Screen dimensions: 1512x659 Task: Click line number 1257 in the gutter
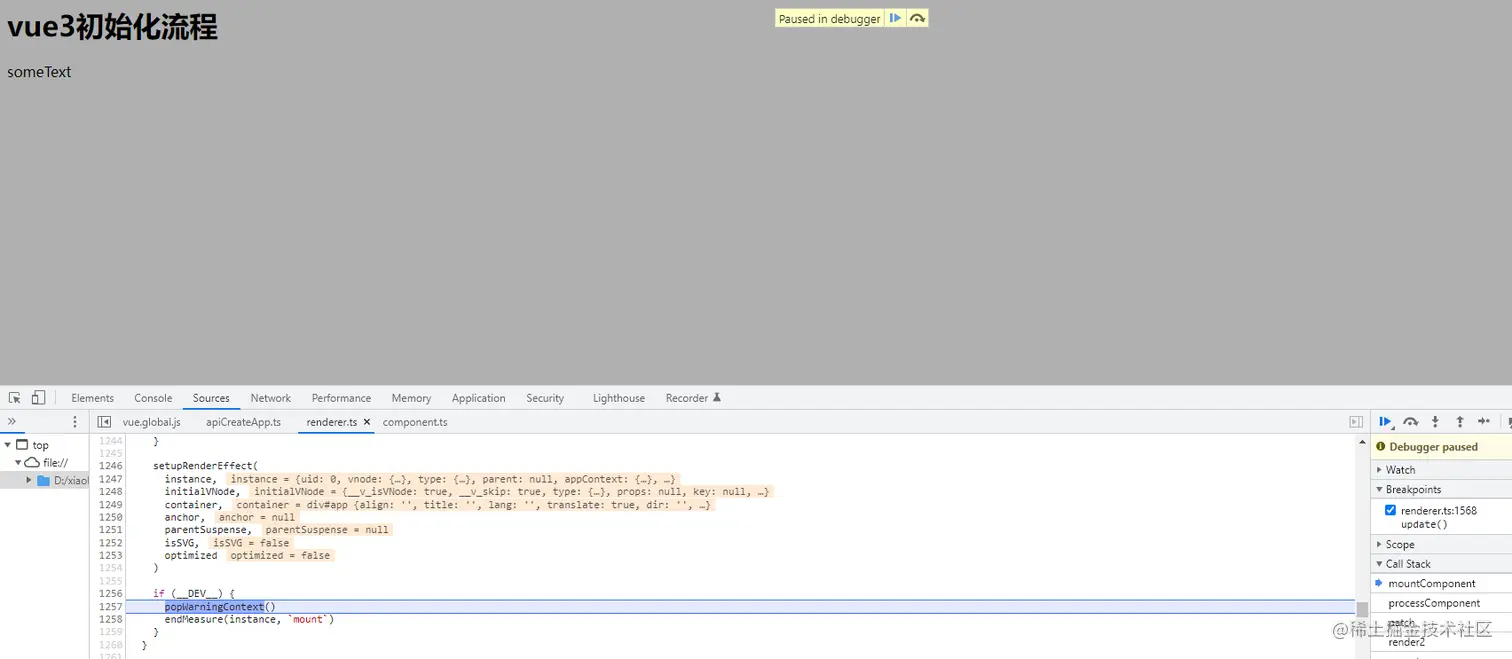click(x=110, y=606)
